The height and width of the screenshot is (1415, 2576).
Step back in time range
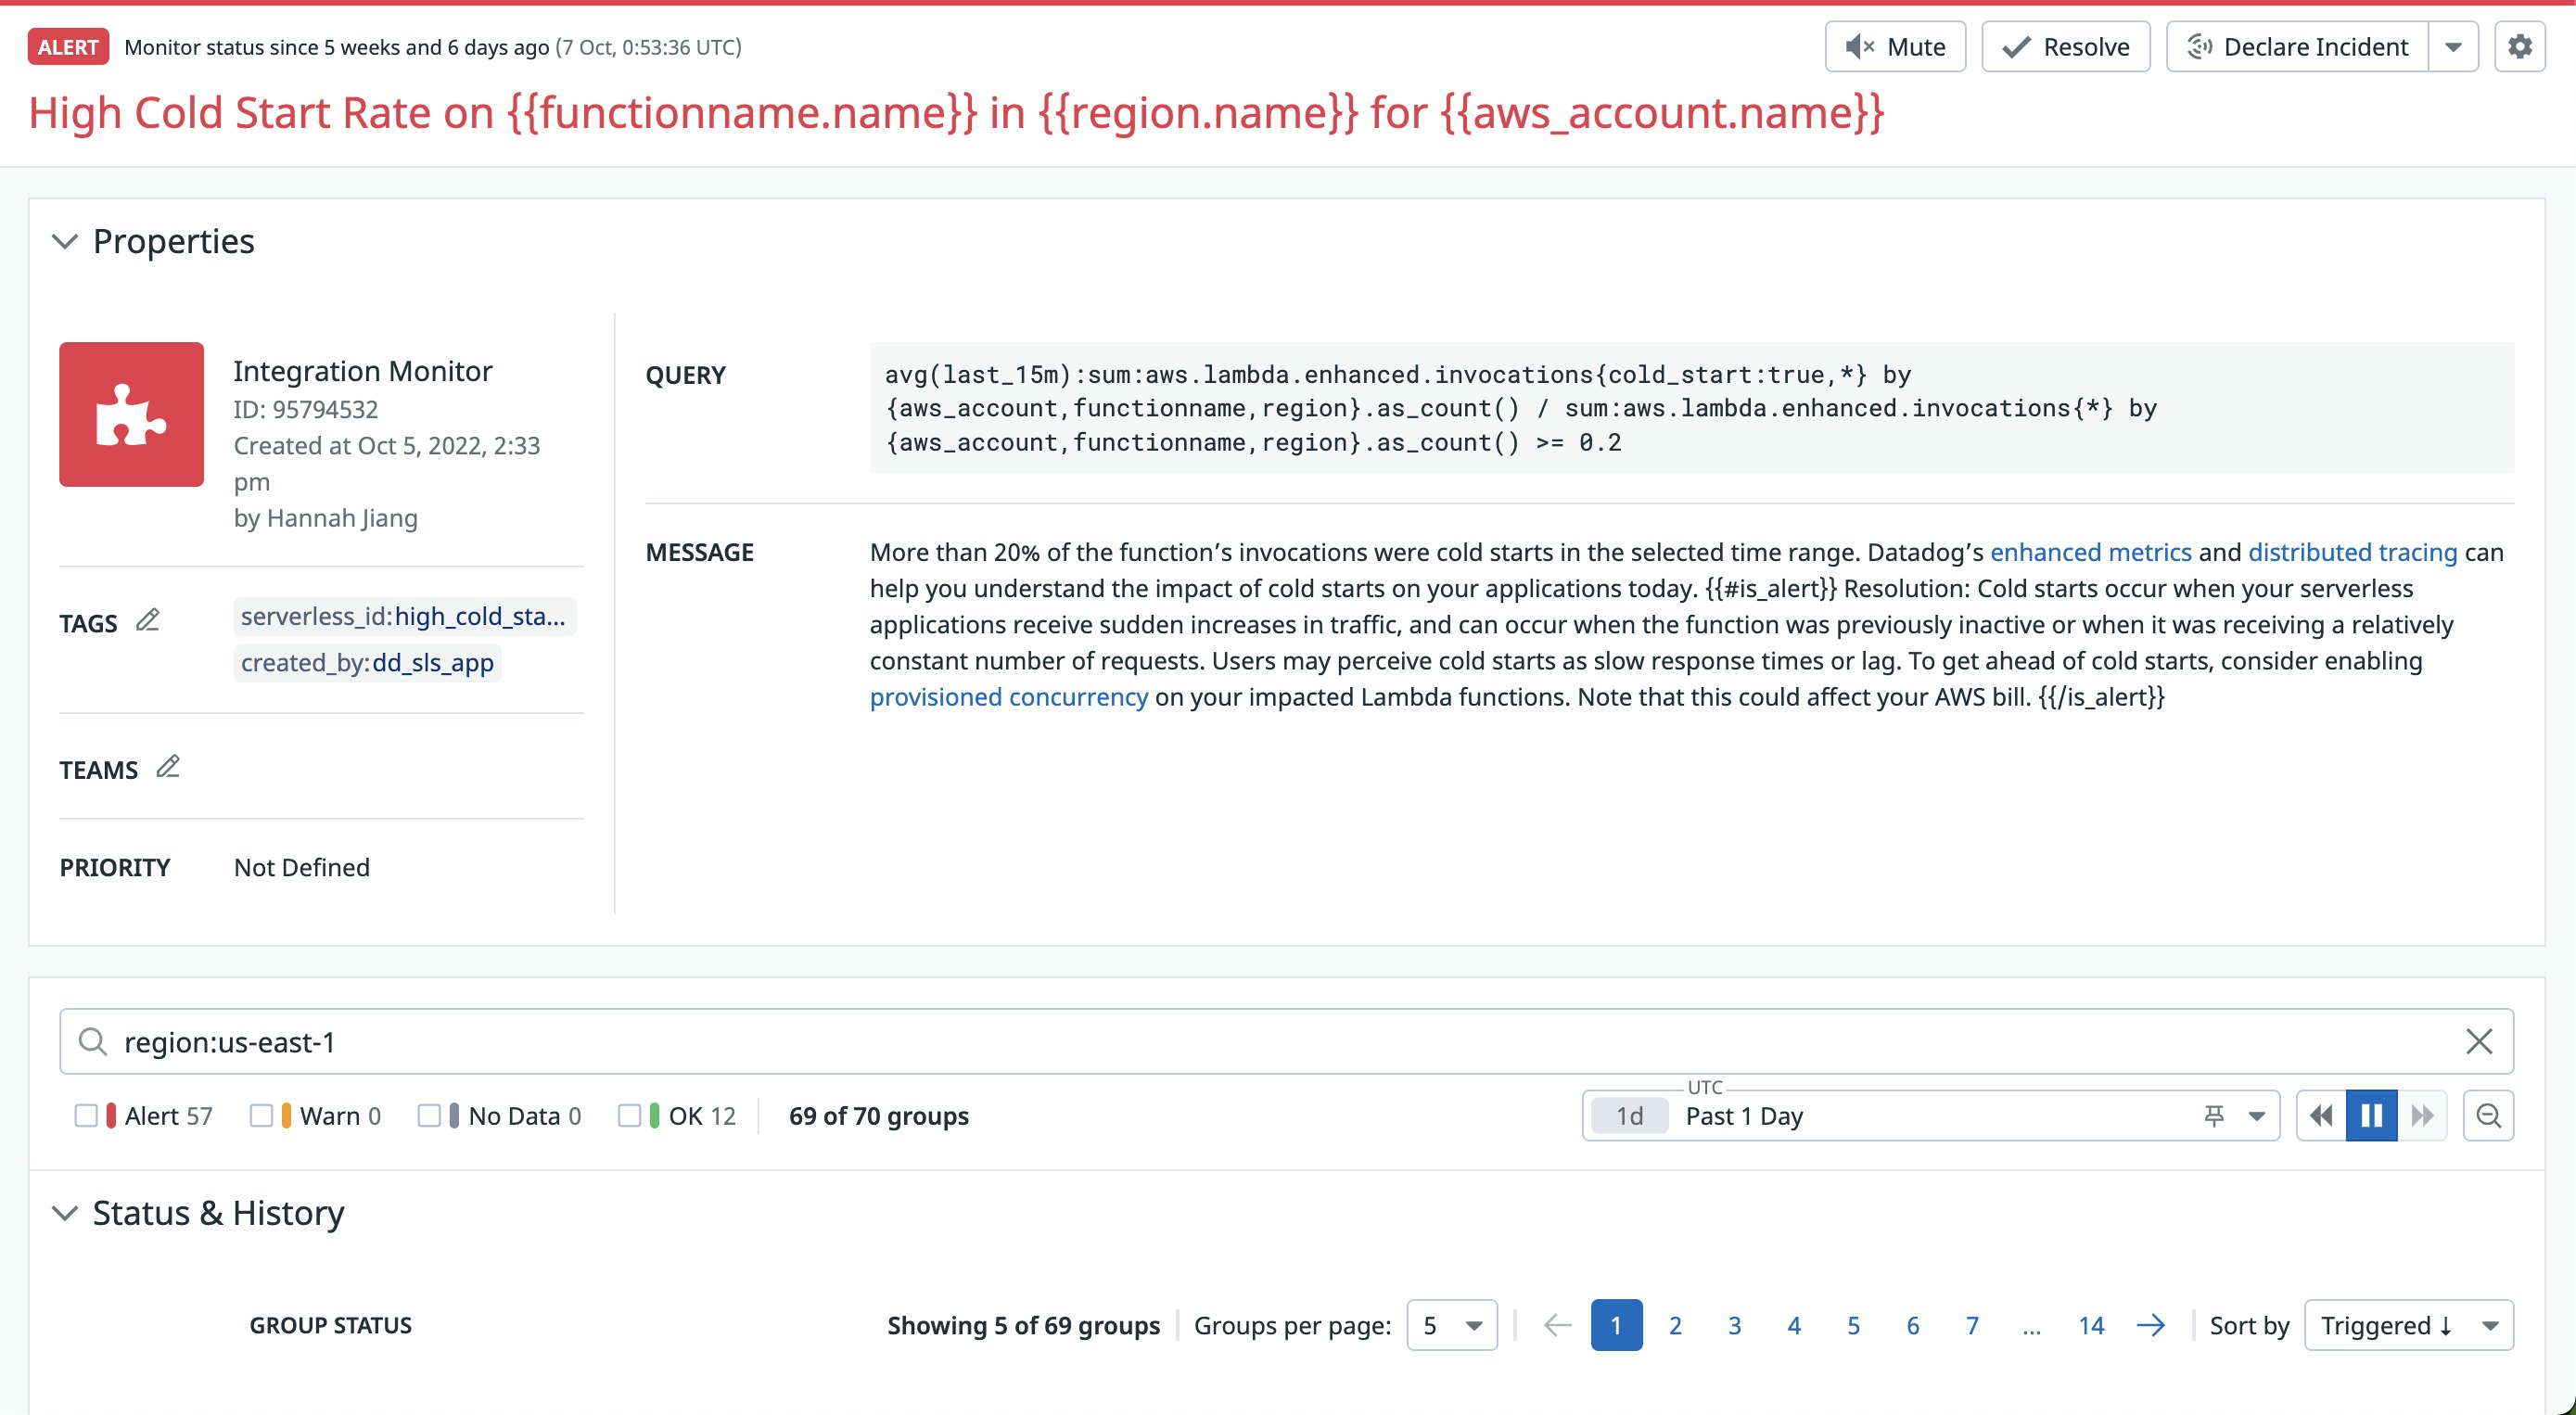pyautogui.click(x=2321, y=1115)
